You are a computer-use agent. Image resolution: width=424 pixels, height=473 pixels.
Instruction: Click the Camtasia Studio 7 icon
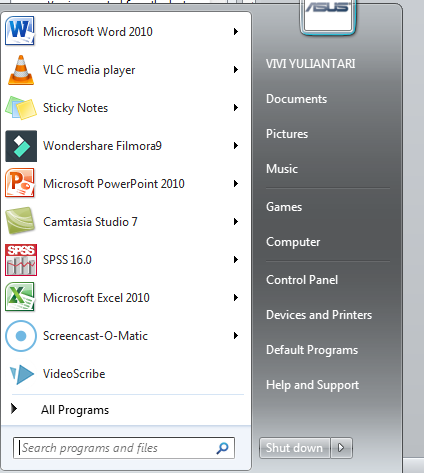(20, 221)
